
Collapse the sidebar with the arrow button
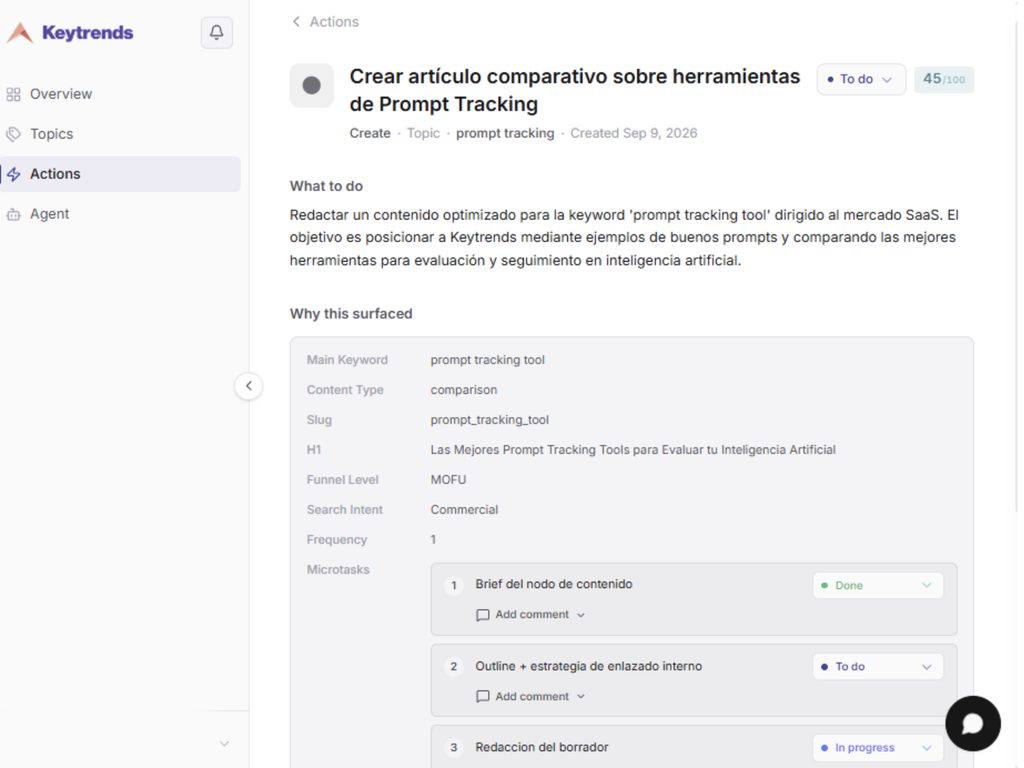click(x=249, y=386)
